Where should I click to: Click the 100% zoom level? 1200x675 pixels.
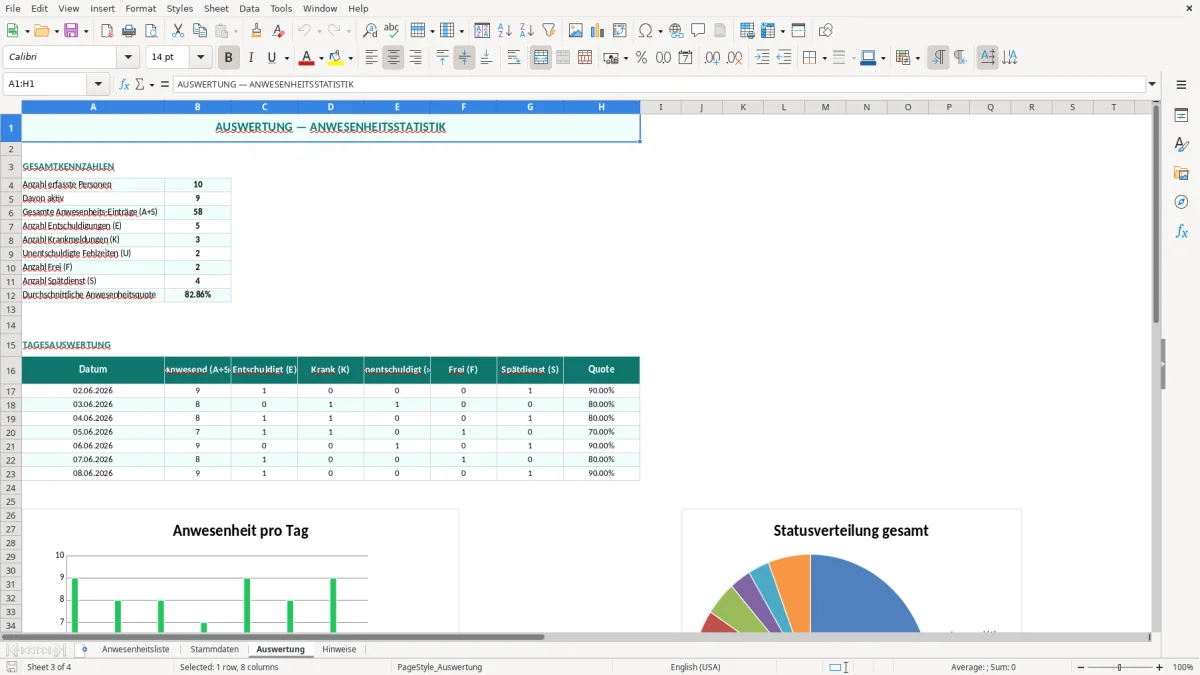click(x=1183, y=667)
